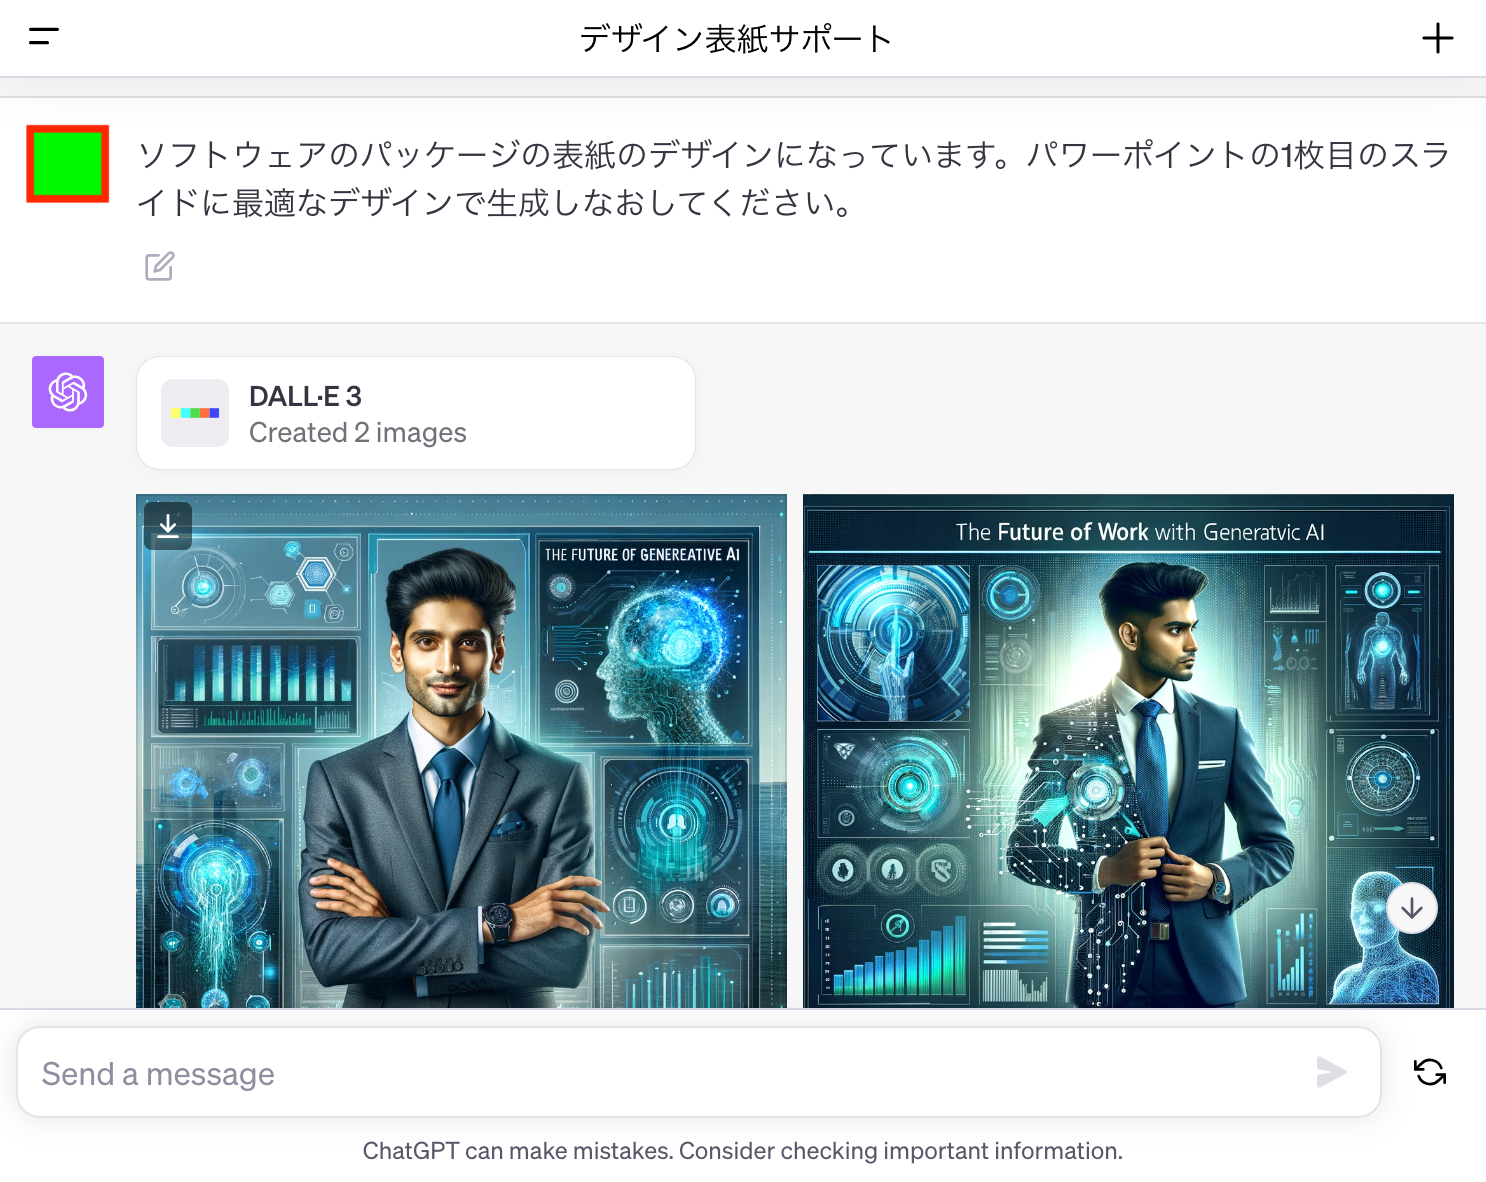Click the DALL·E 3 color strip thumbnail
Image resolution: width=1486 pixels, height=1182 pixels.
(x=195, y=413)
